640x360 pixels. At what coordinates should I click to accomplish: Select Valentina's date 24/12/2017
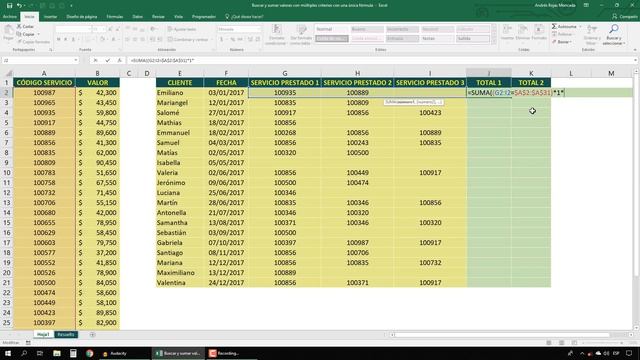tap(226, 282)
